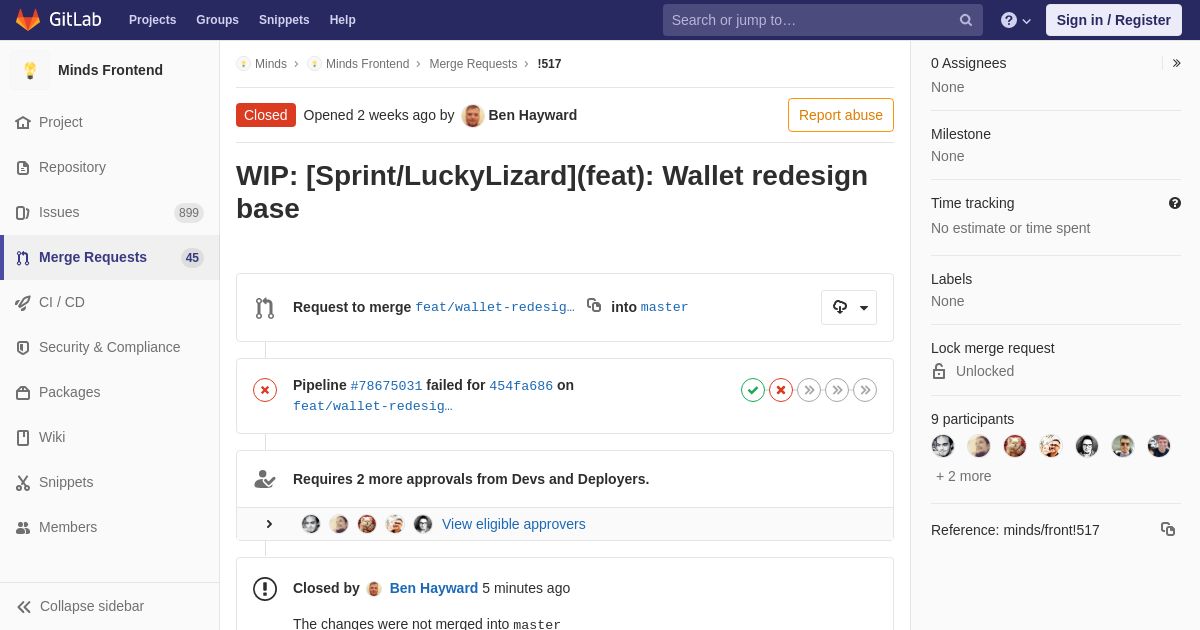
Task: Focus the Search or jump to field
Action: [x=822, y=20]
